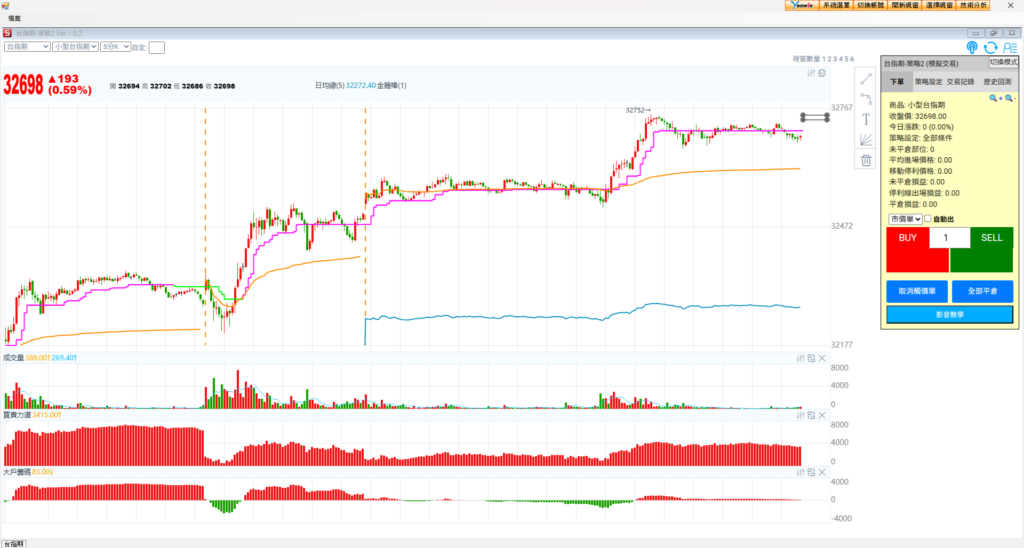The image size is (1024, 548).
Task: Select the polyline drawing tool
Action: point(866,99)
